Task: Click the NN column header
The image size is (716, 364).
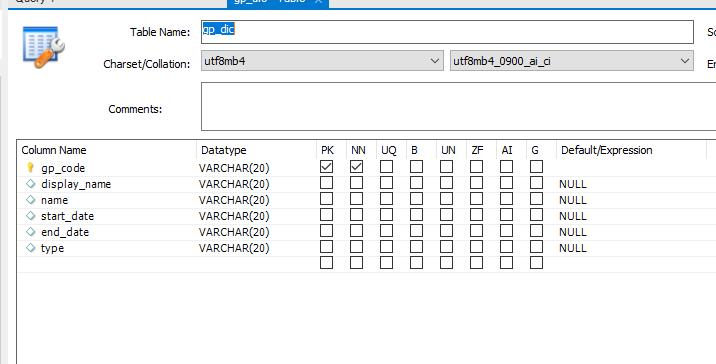Action: pyautogui.click(x=358, y=150)
